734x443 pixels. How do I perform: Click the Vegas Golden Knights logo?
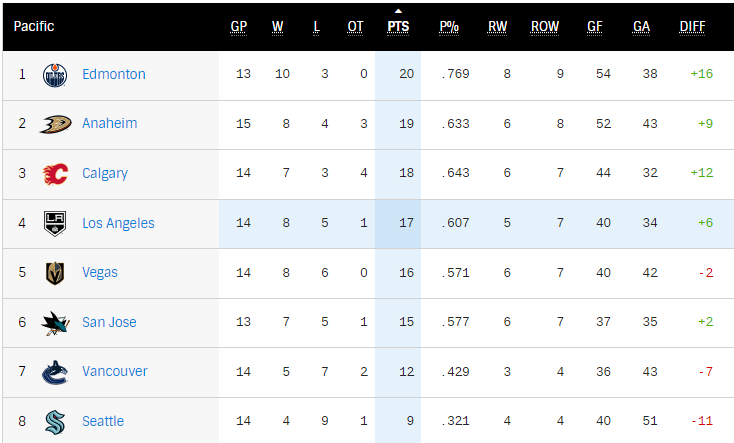55,273
